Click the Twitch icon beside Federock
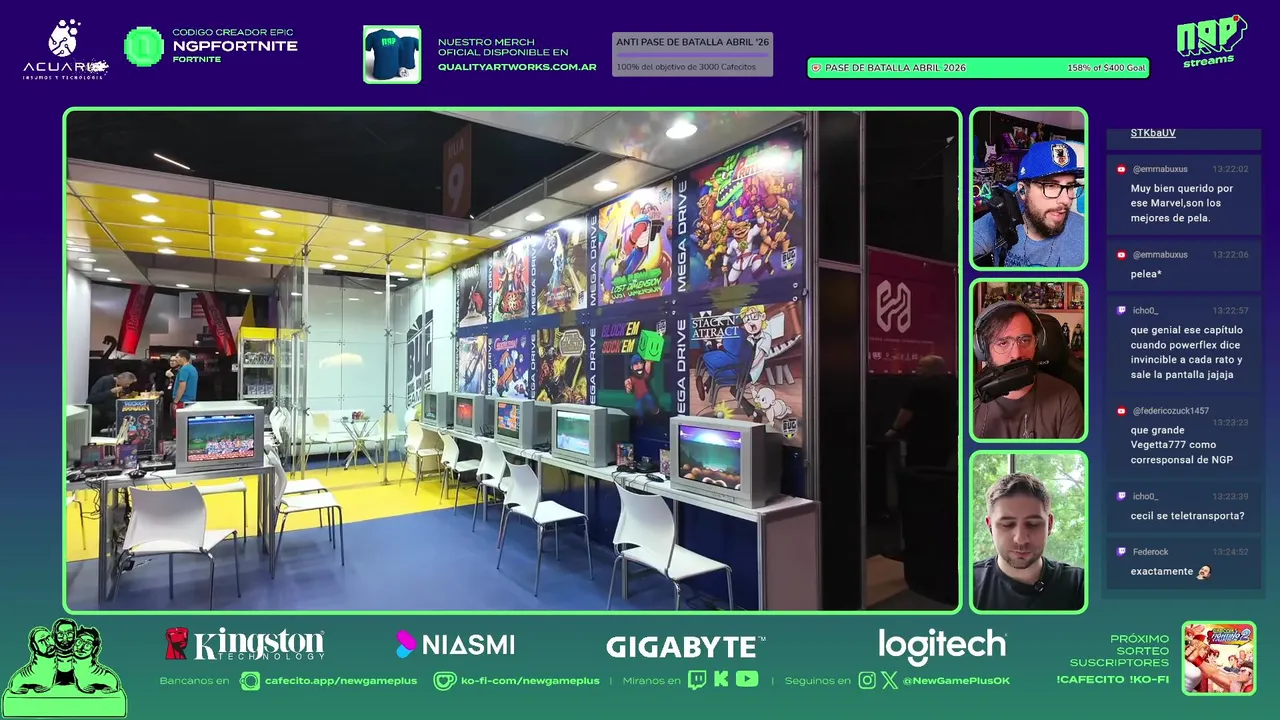1280x720 pixels. pyautogui.click(x=1122, y=552)
